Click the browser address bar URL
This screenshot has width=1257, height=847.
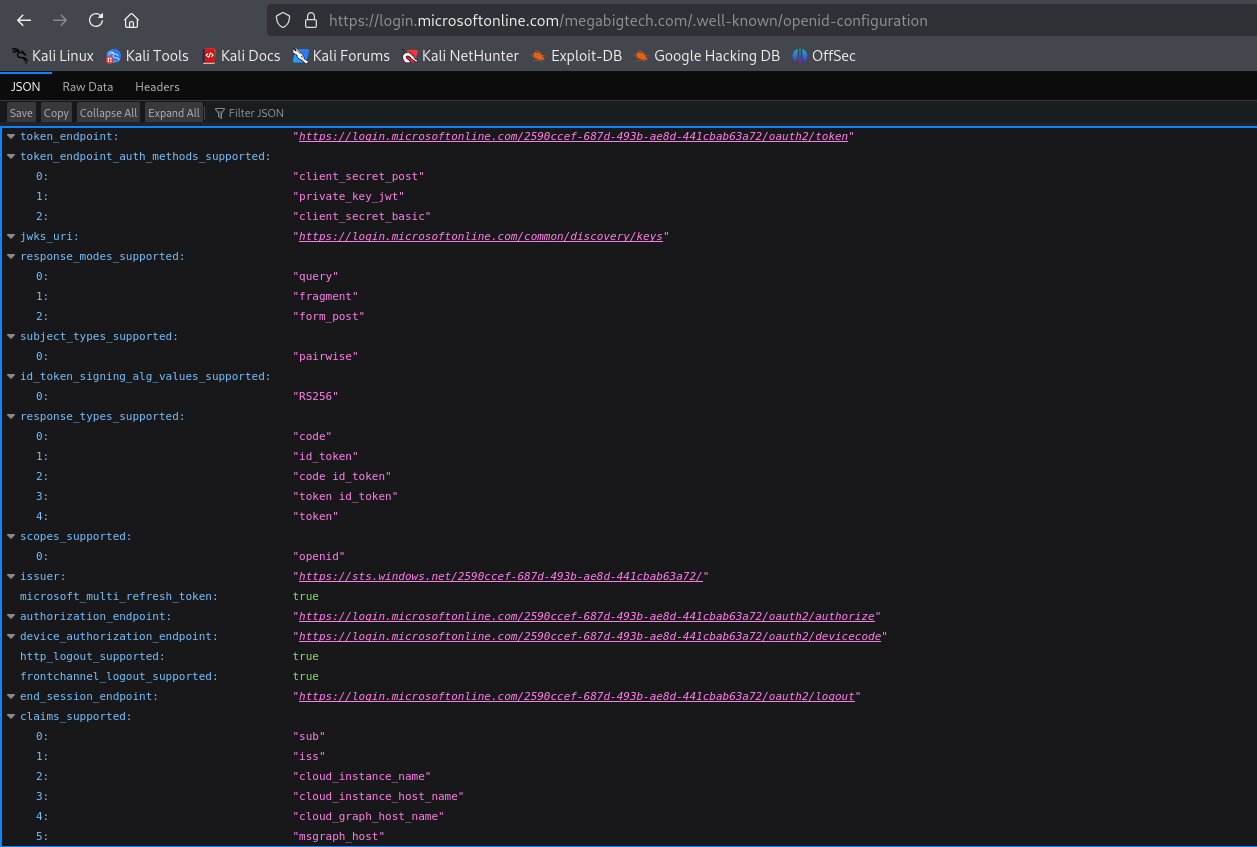(628, 20)
